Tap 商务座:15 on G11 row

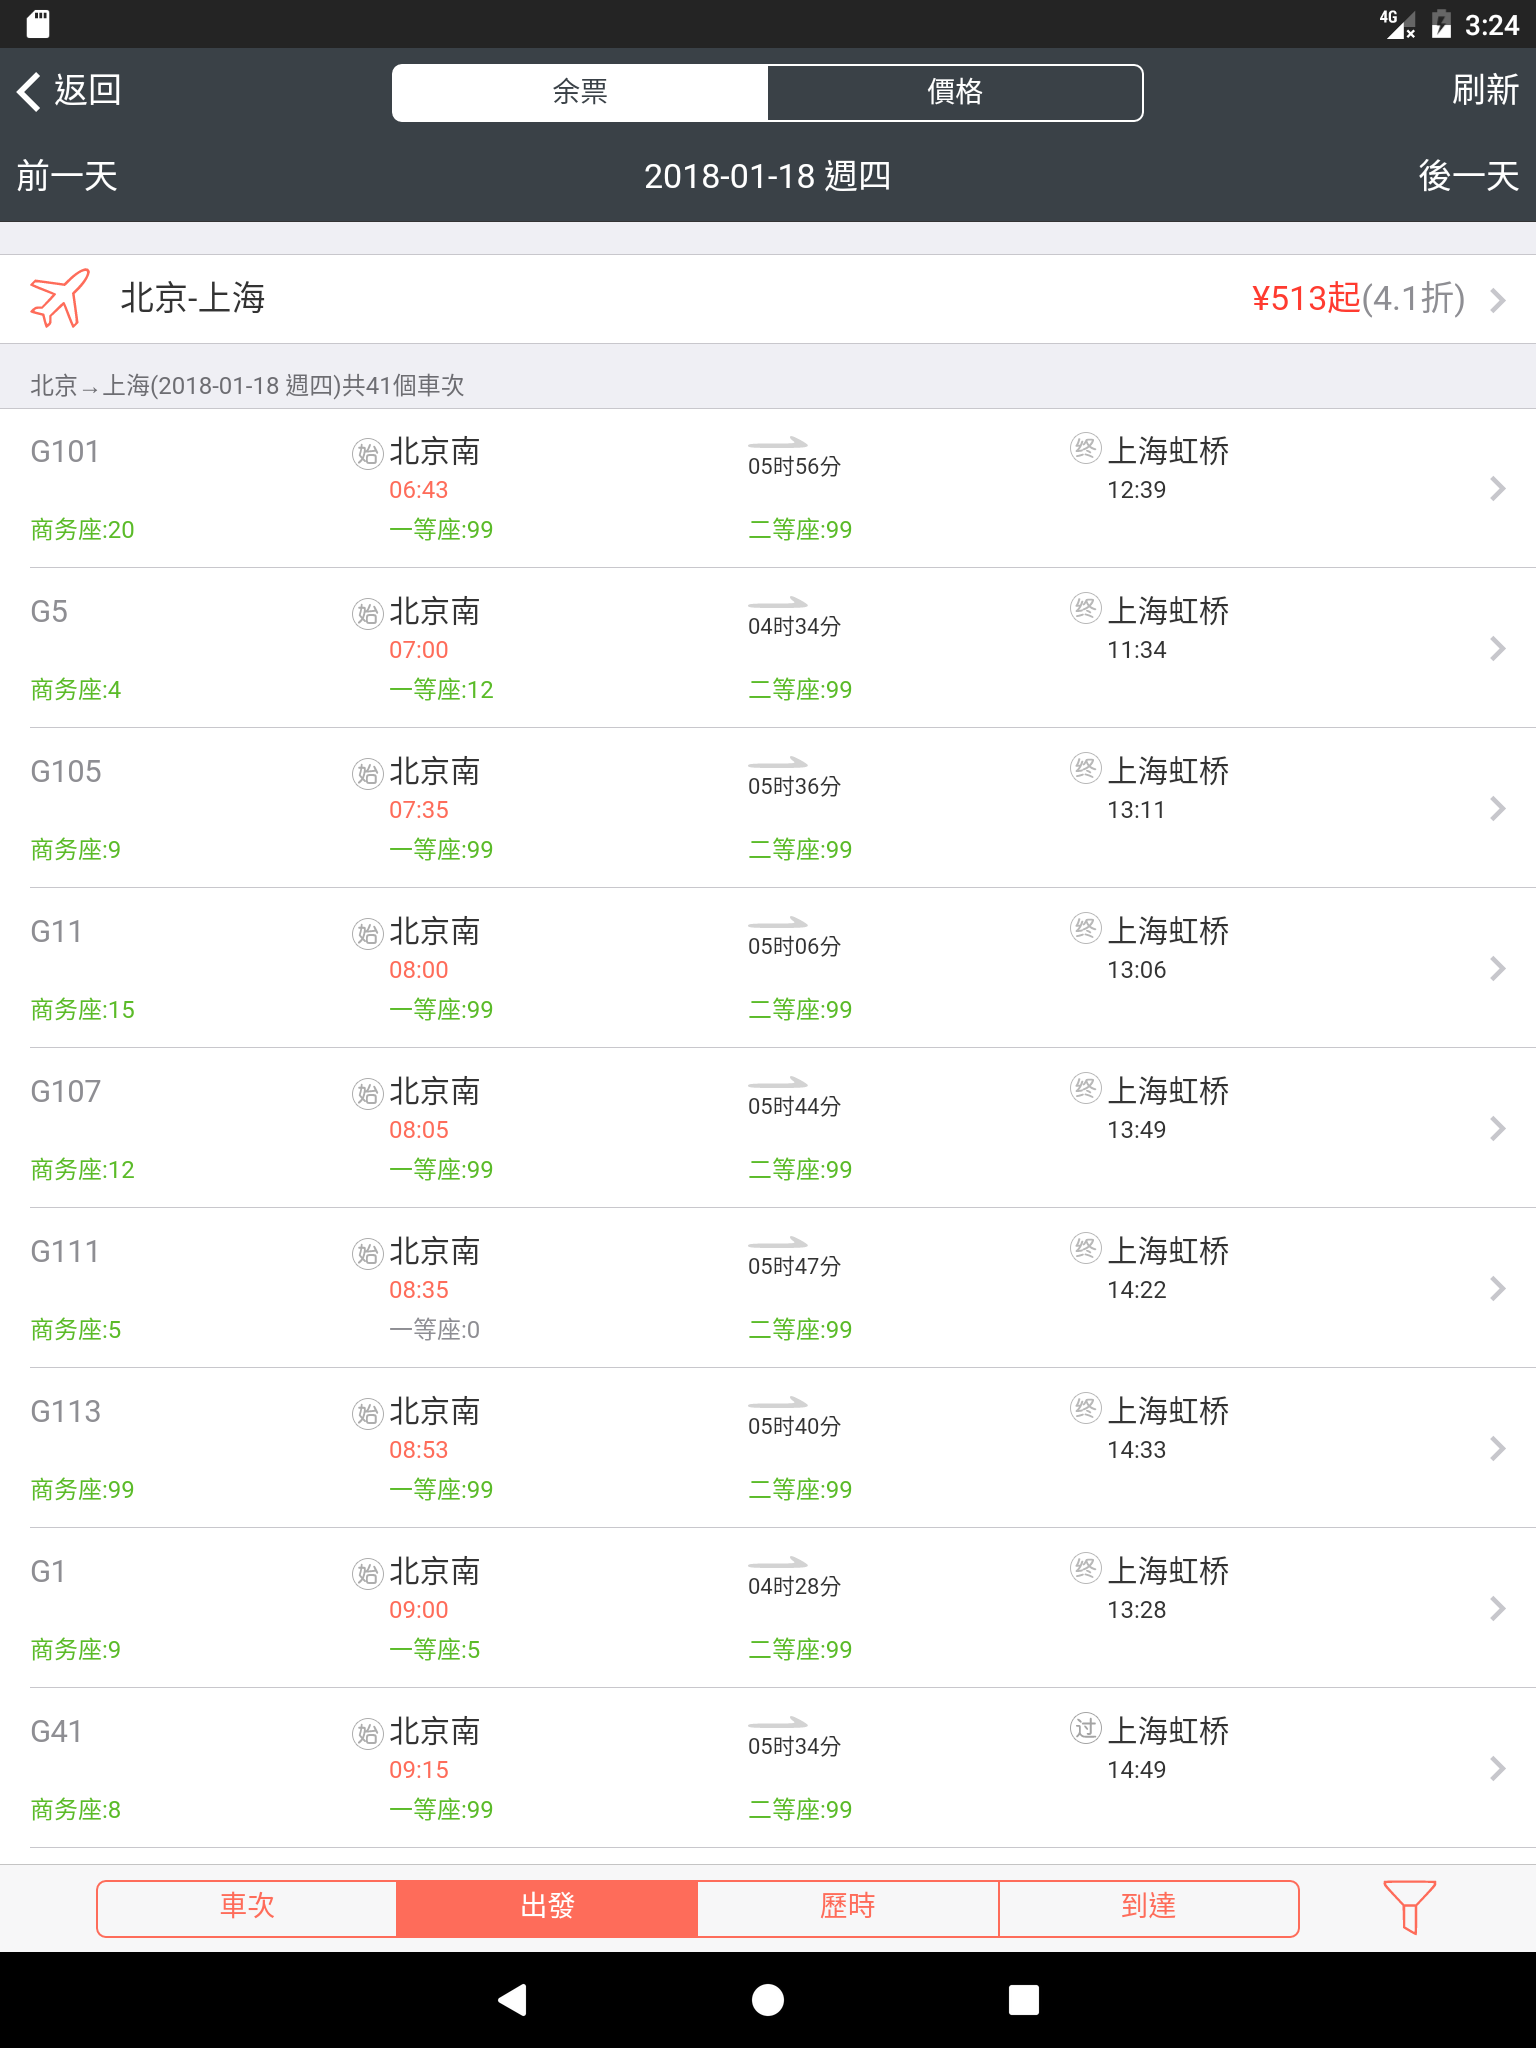(83, 1010)
